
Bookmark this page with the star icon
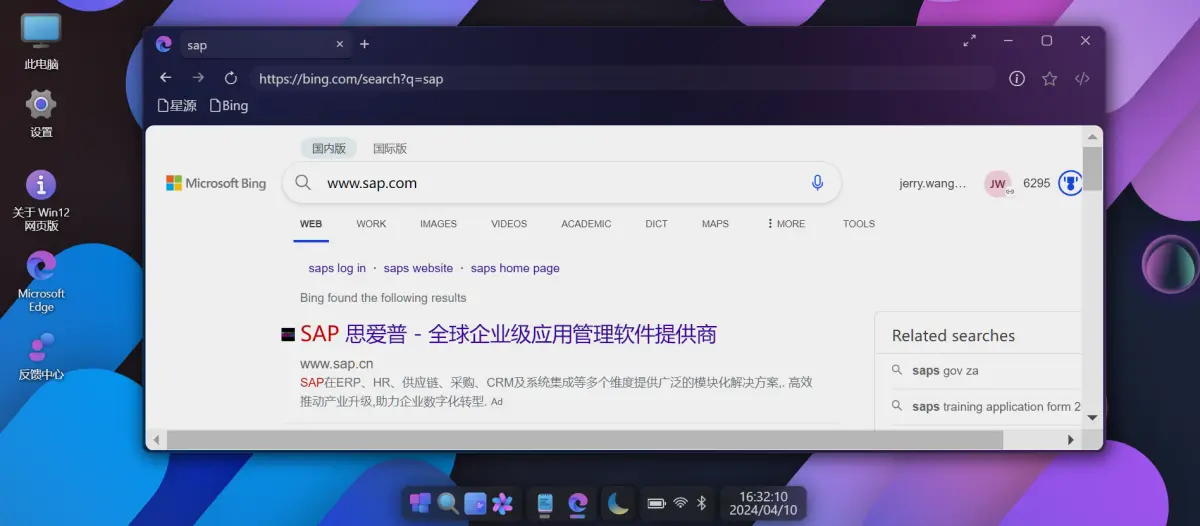(x=1049, y=78)
